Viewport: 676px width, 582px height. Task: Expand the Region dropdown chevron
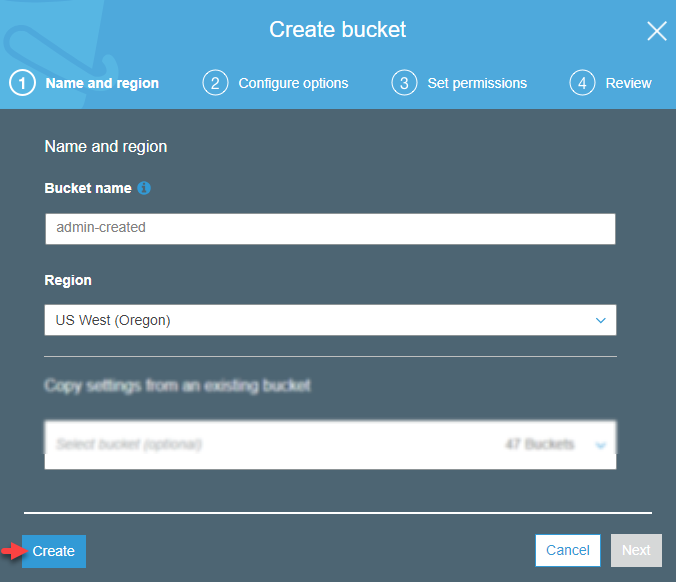click(601, 320)
